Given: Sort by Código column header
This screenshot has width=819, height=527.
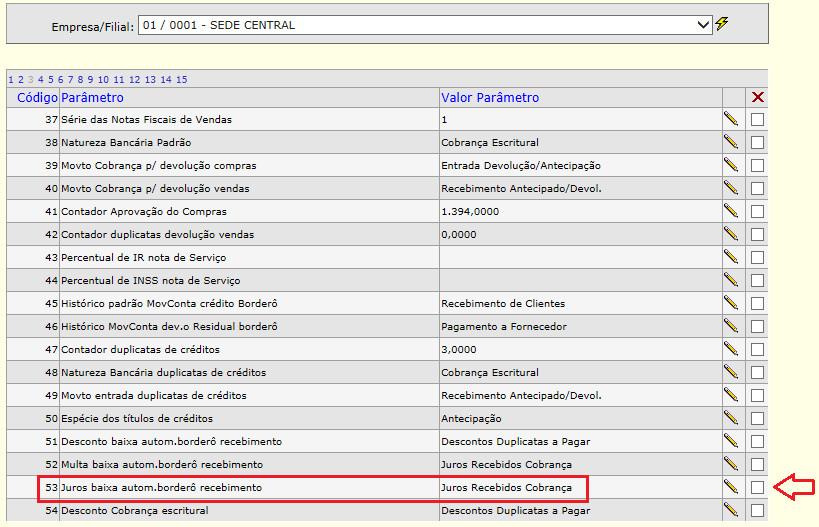Looking at the screenshot, I should point(37,98).
